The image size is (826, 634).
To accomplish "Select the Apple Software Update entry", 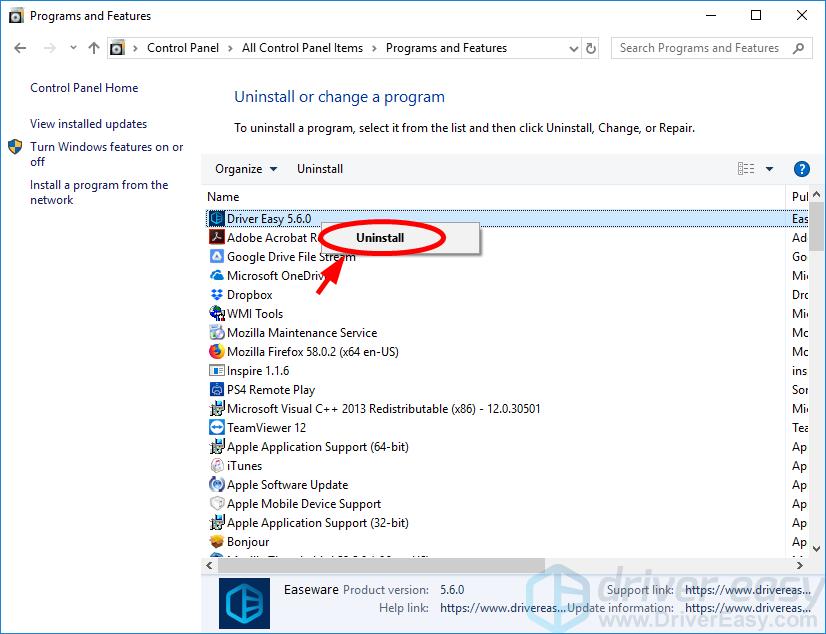I will [x=288, y=485].
